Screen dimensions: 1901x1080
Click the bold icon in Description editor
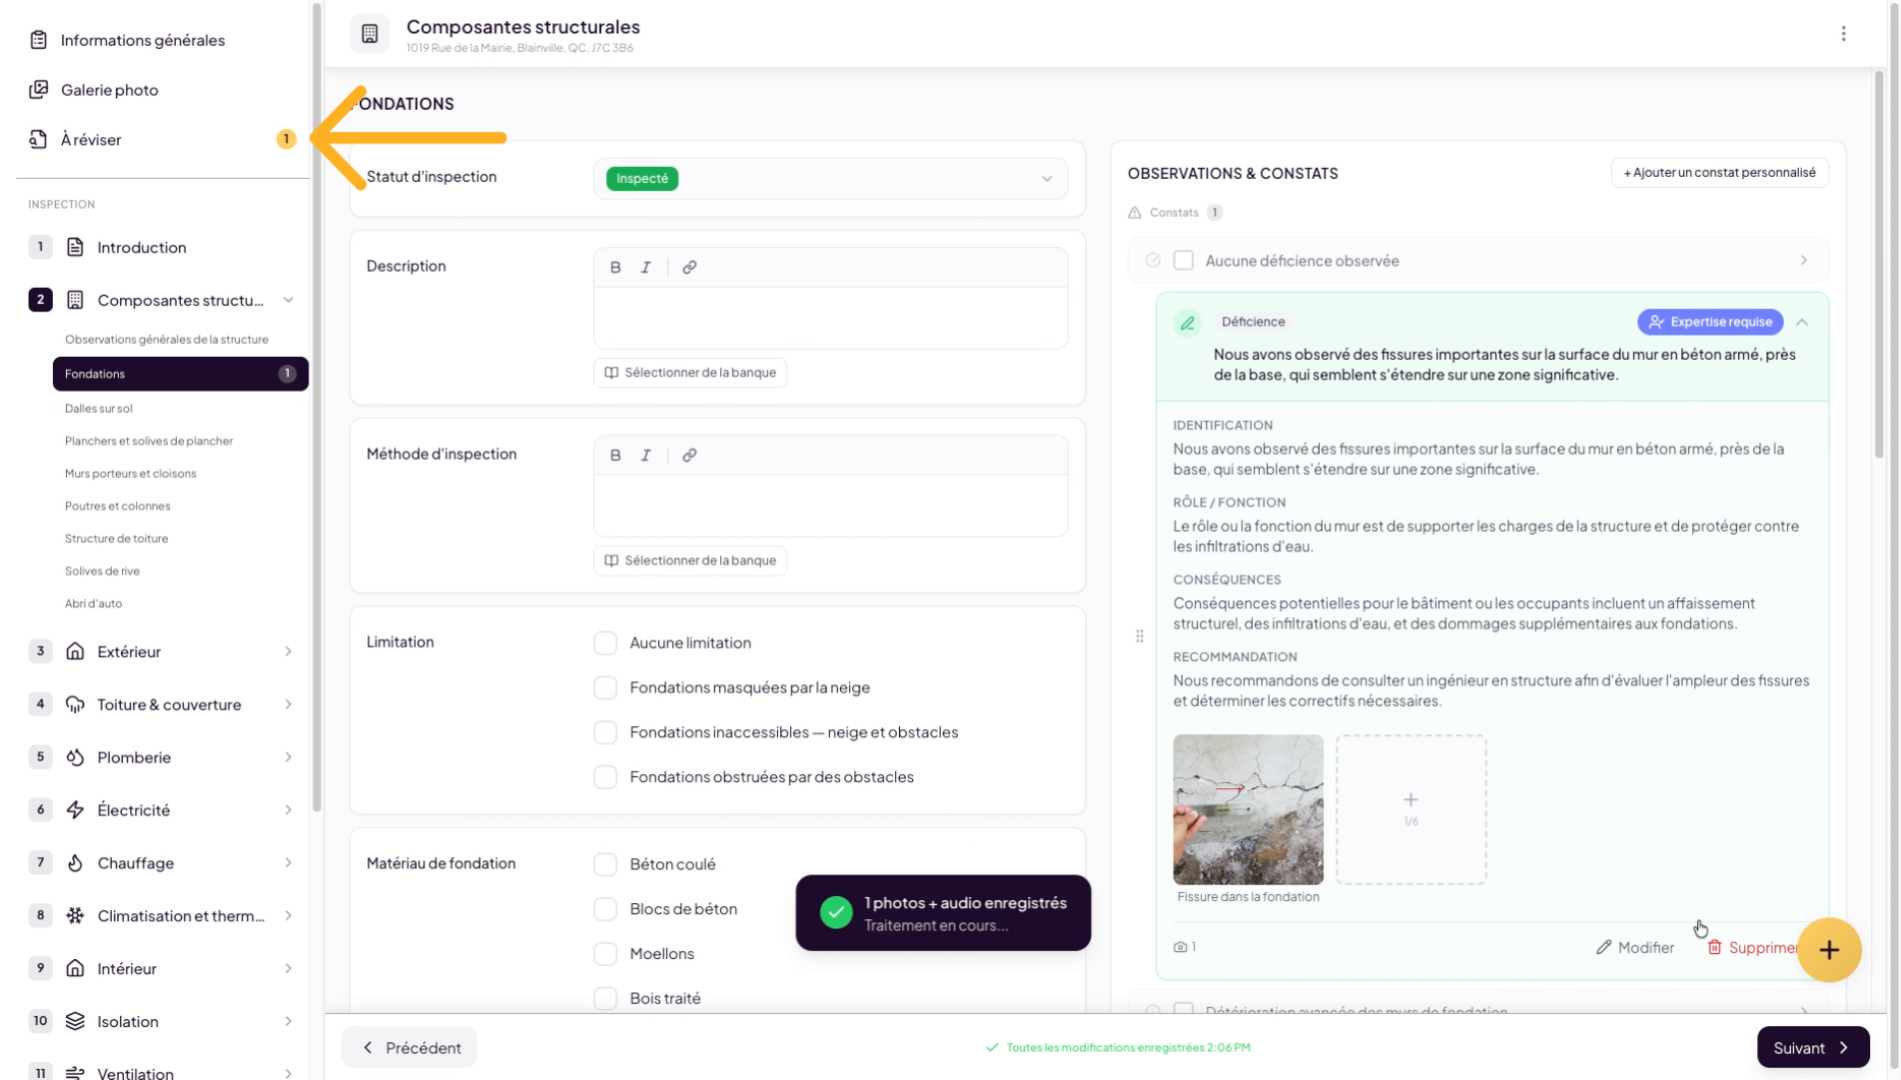[615, 267]
